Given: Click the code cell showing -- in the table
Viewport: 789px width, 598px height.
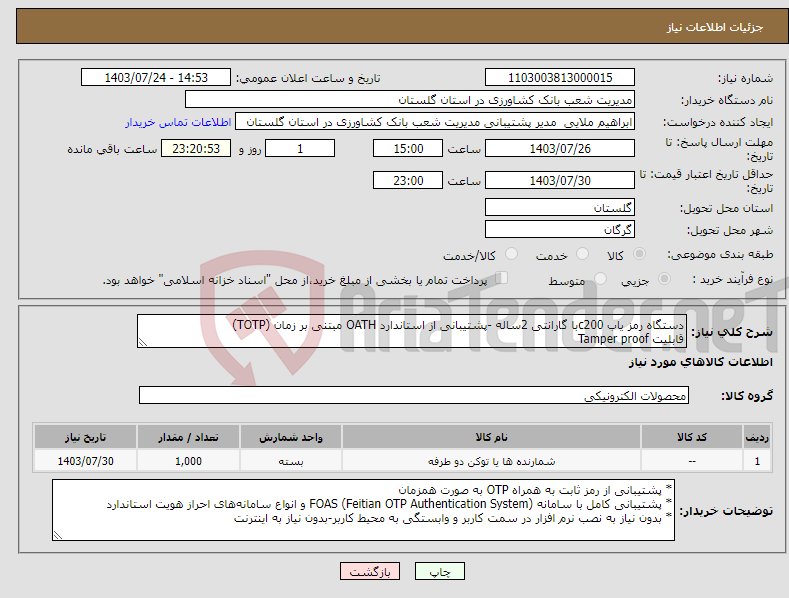Looking at the screenshot, I should [x=692, y=461].
